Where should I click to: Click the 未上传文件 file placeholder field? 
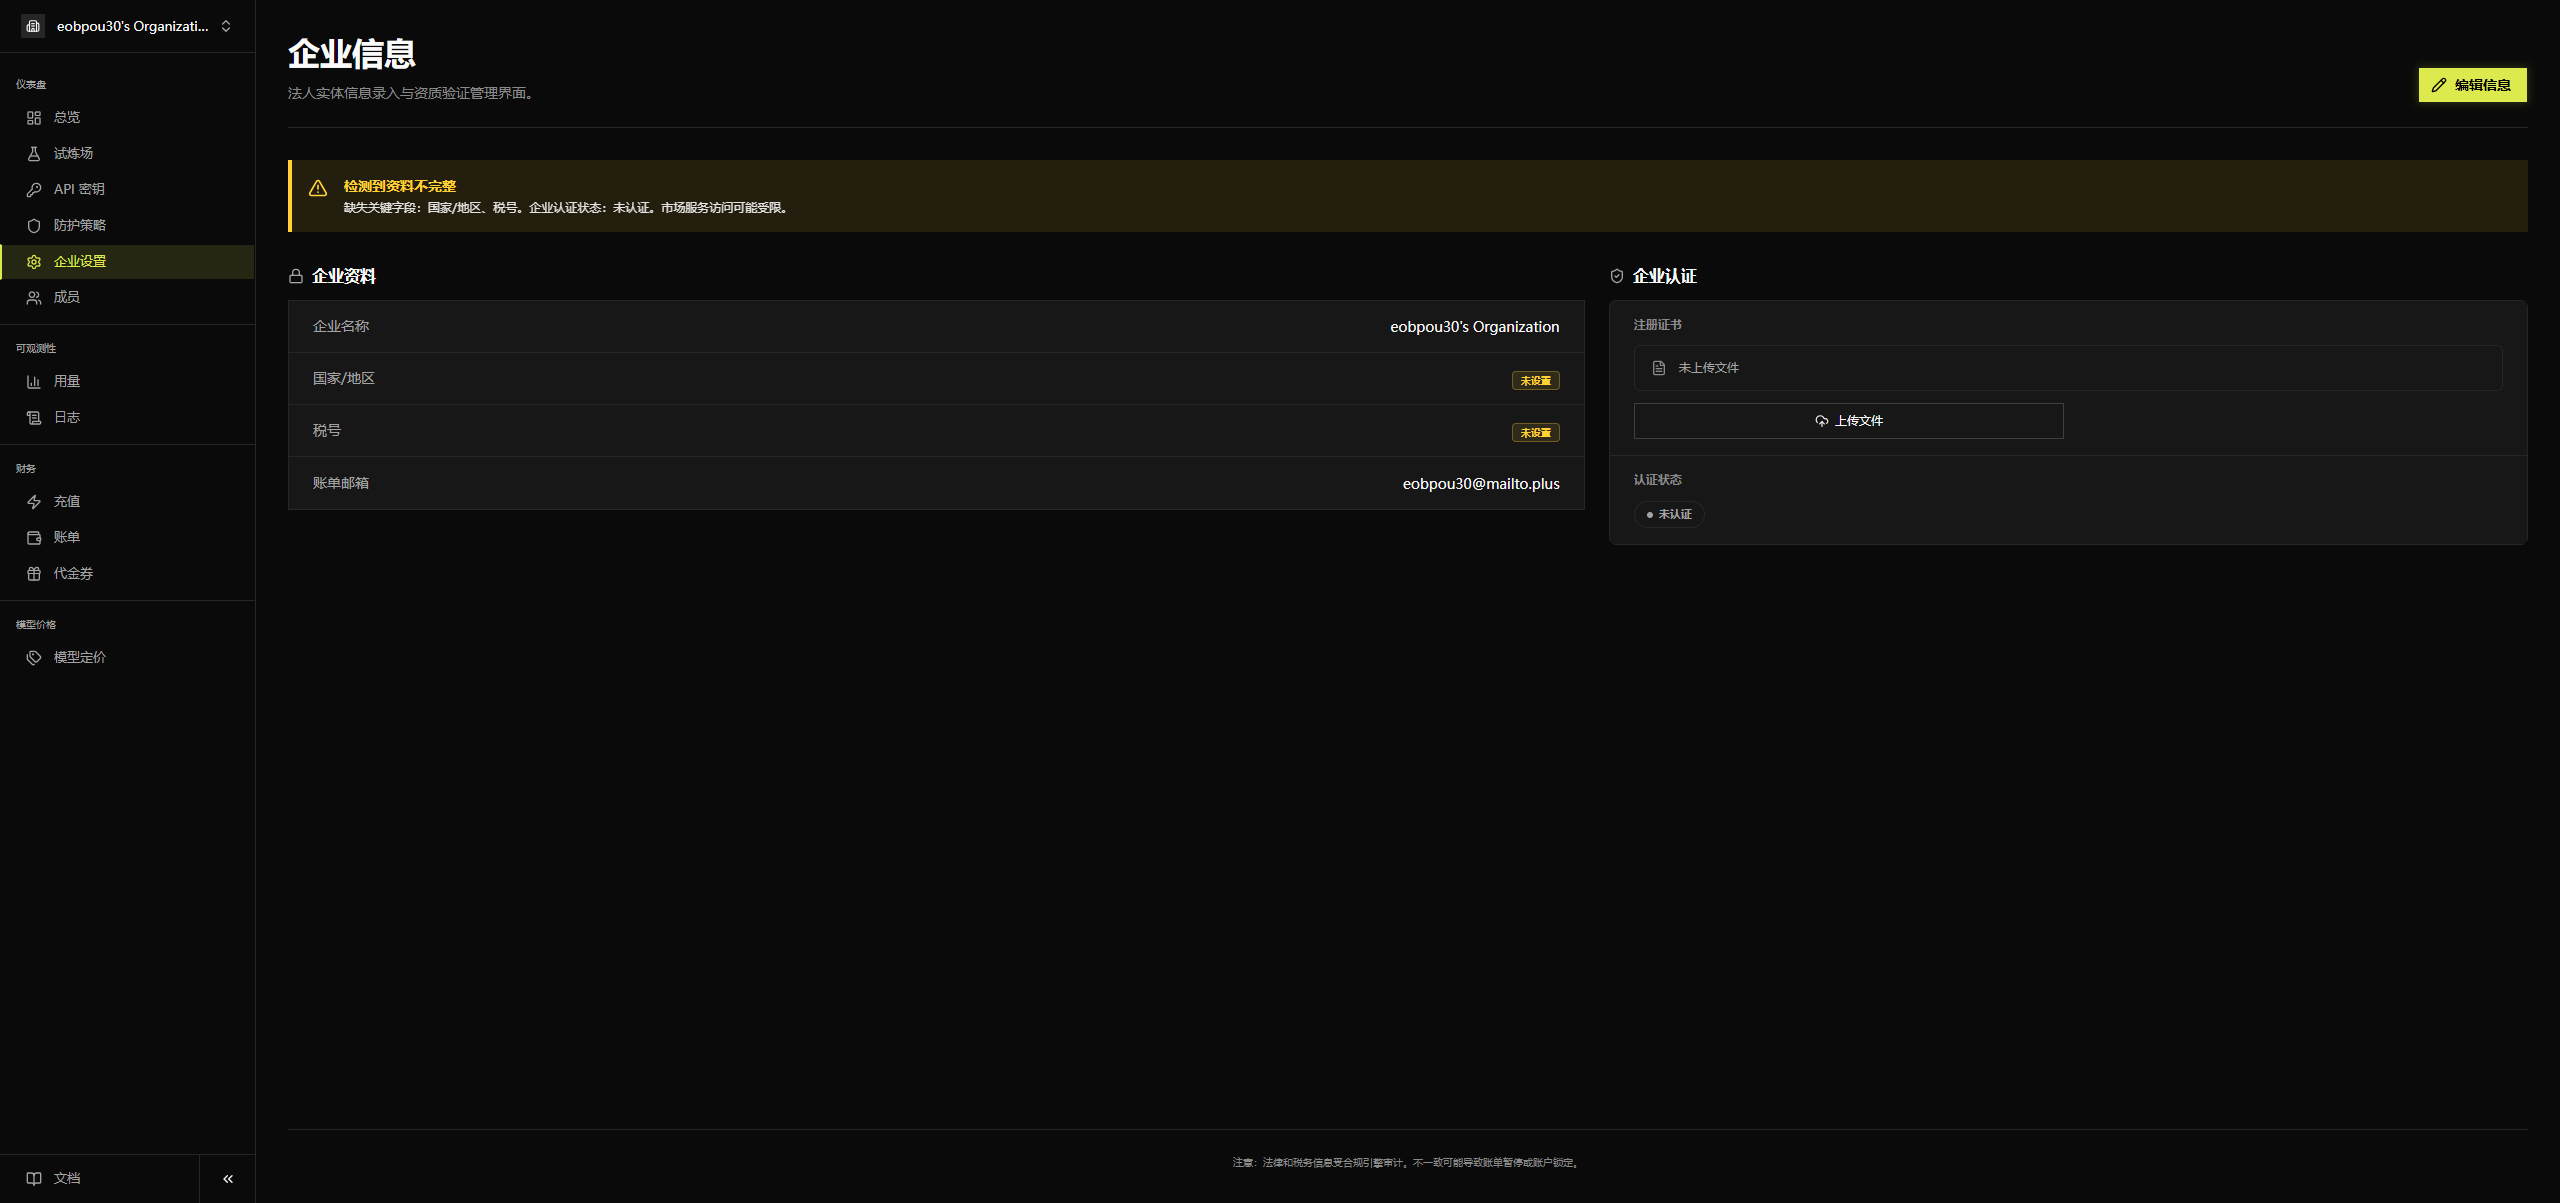[2068, 368]
